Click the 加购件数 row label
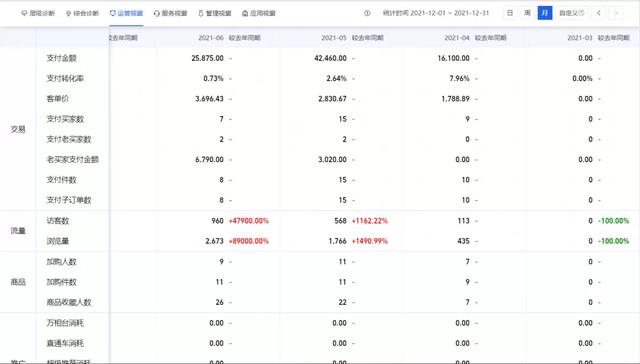Image resolution: width=640 pixels, height=364 pixels. coord(61,282)
